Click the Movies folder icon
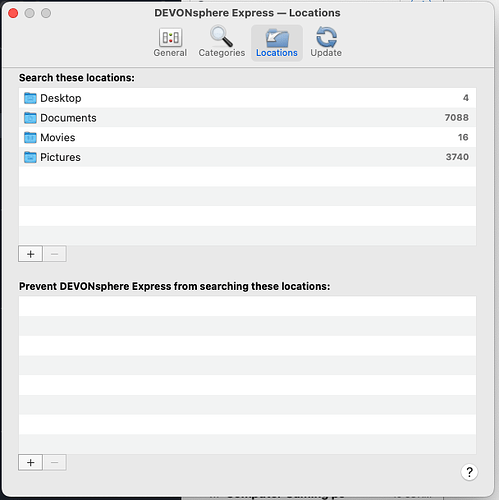 point(30,137)
